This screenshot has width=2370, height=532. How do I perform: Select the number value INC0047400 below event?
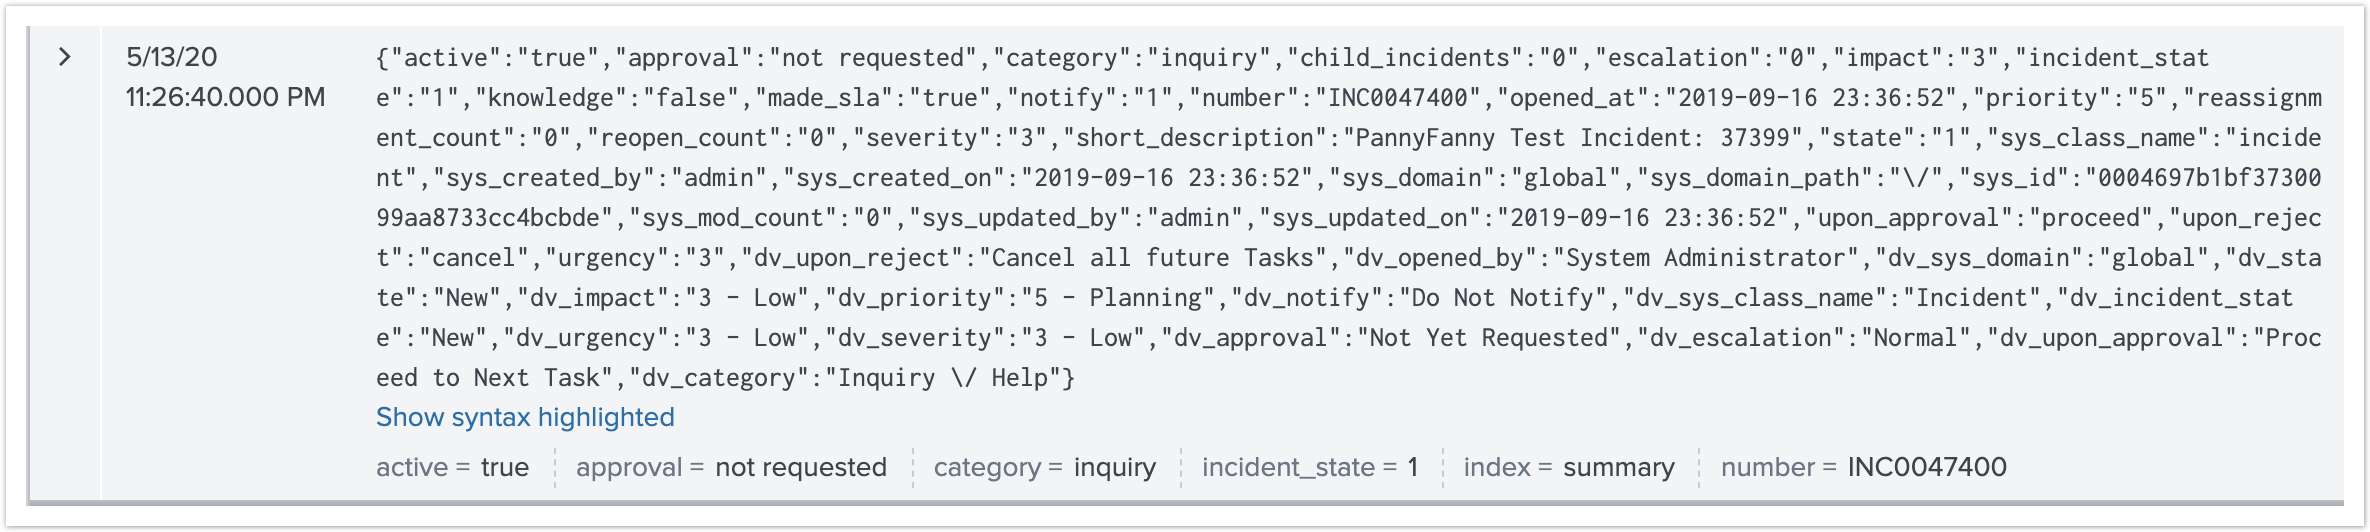[1927, 467]
